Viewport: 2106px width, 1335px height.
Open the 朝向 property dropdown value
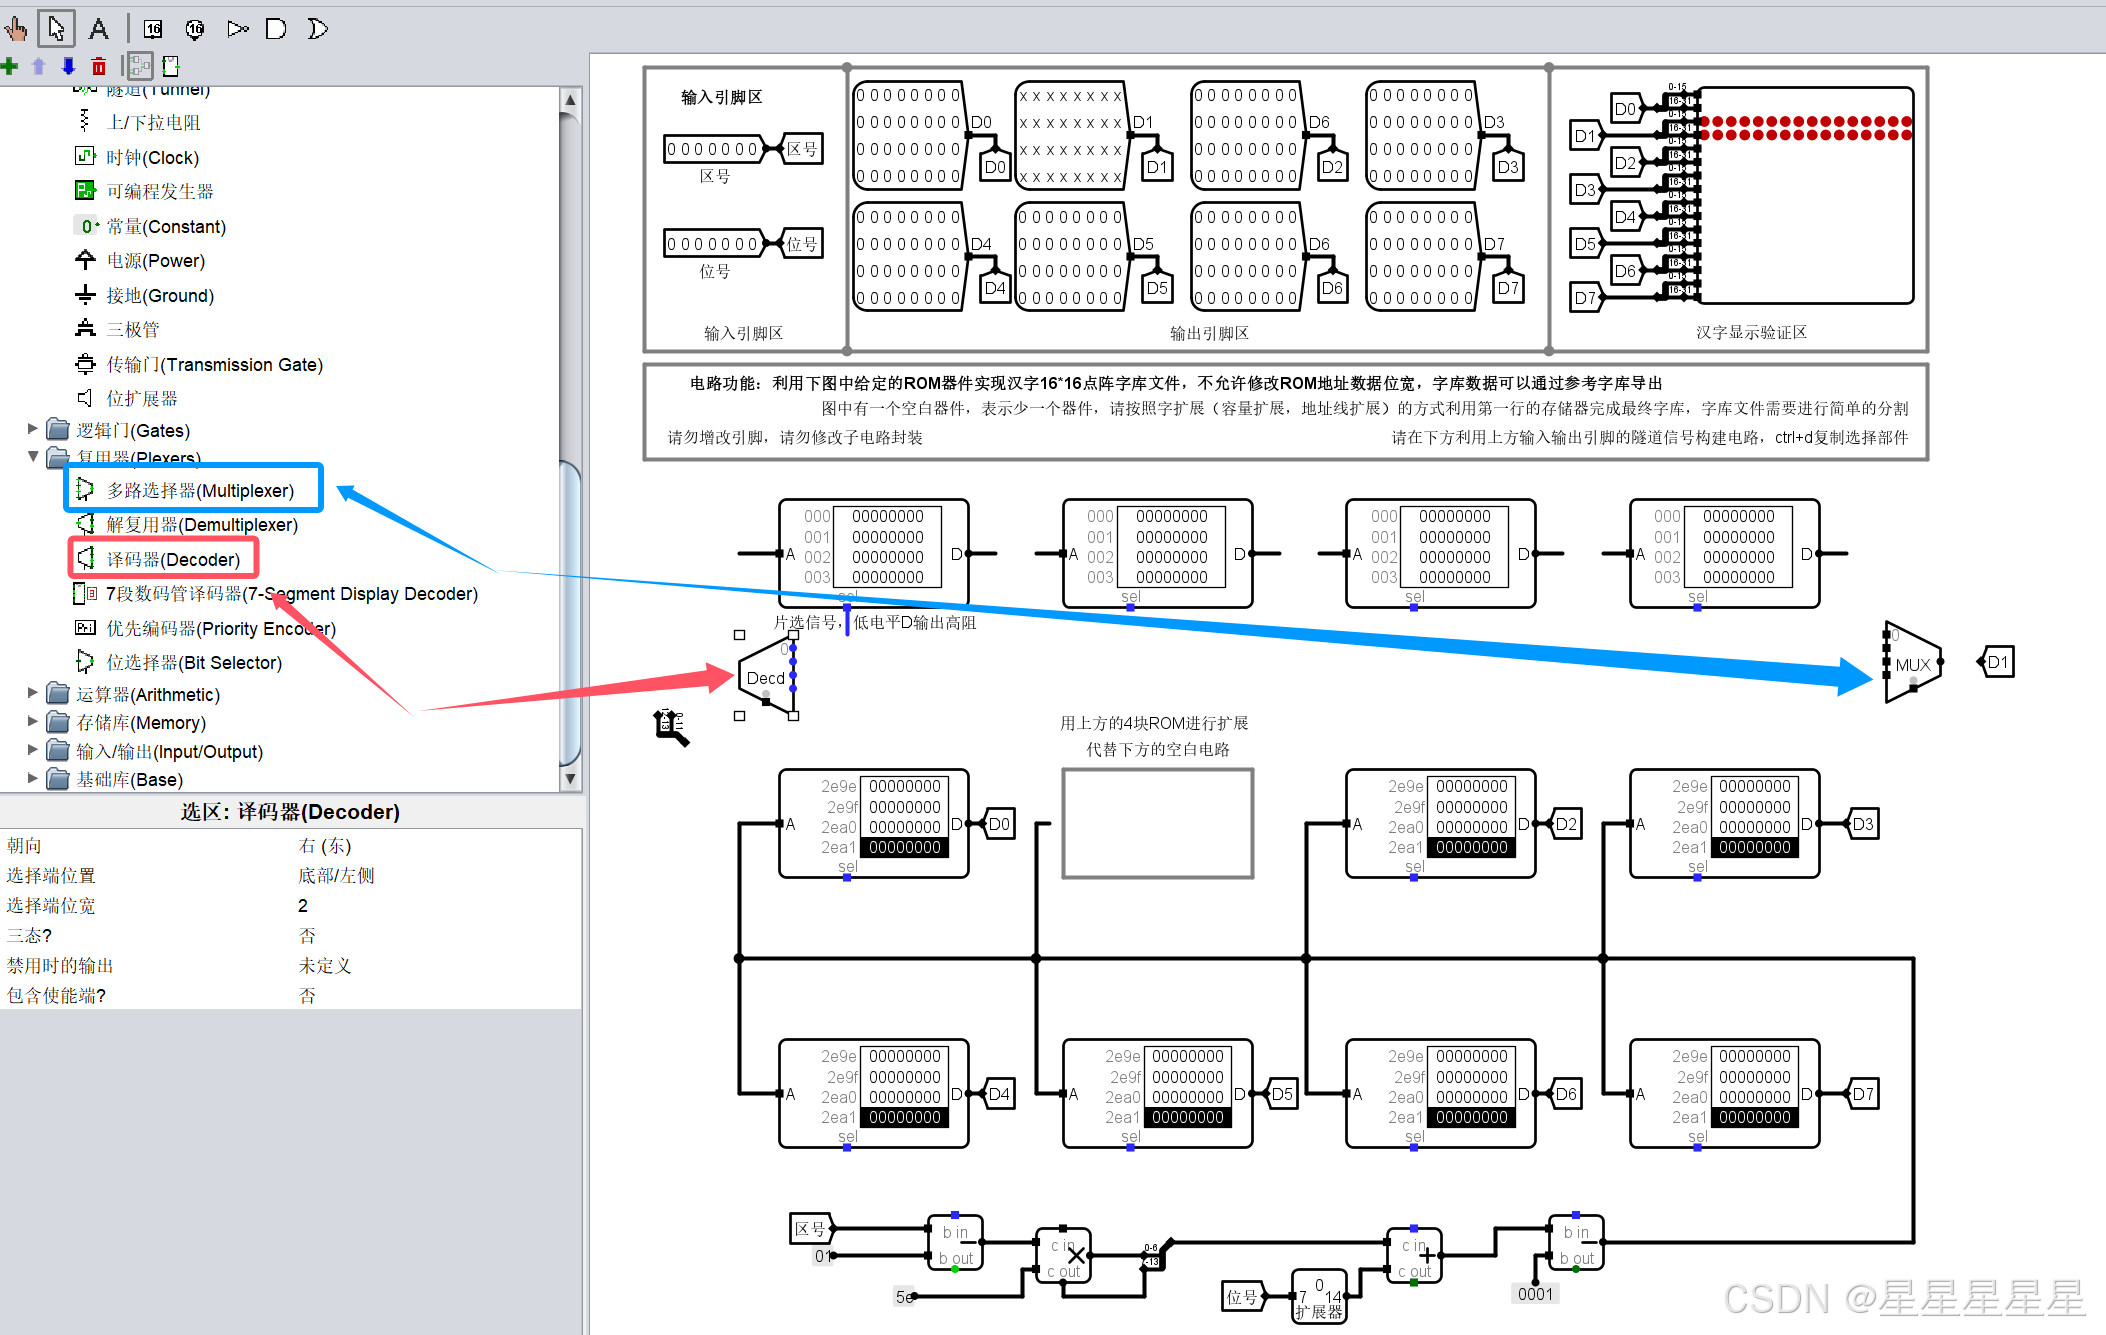coord(325,846)
